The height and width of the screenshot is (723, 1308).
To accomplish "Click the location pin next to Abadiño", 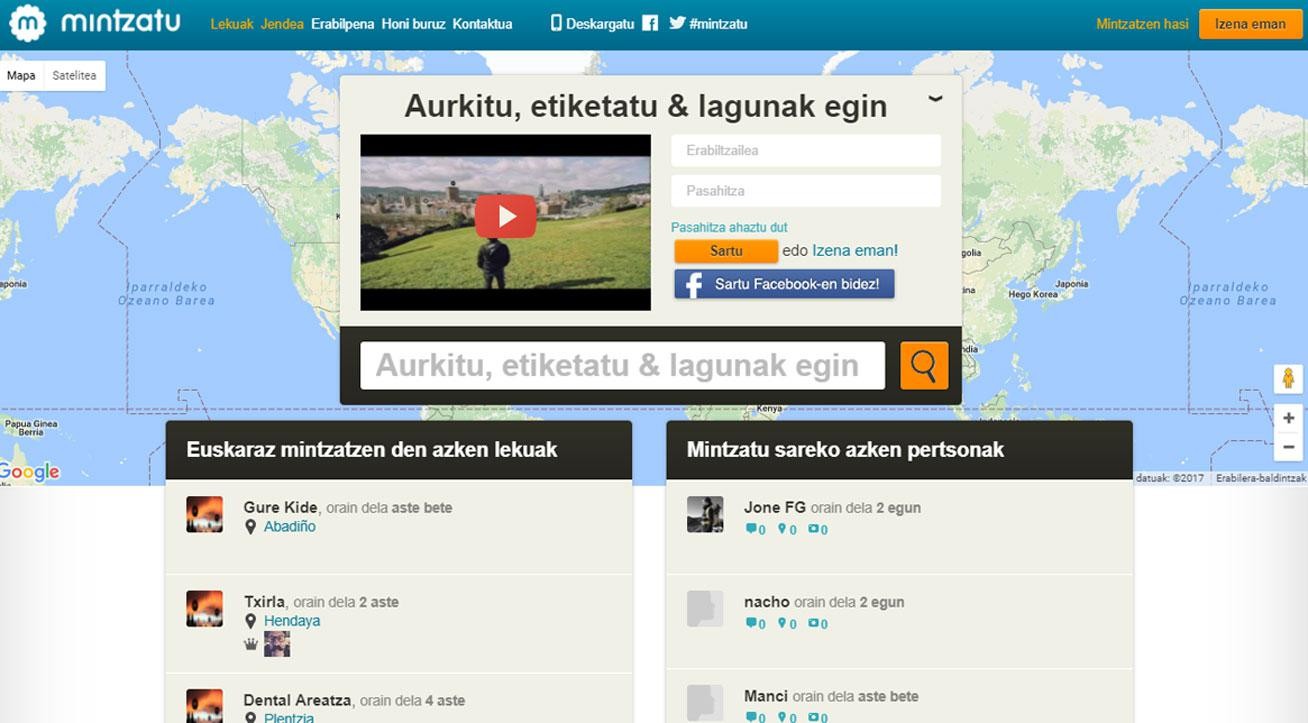I will (250, 527).
